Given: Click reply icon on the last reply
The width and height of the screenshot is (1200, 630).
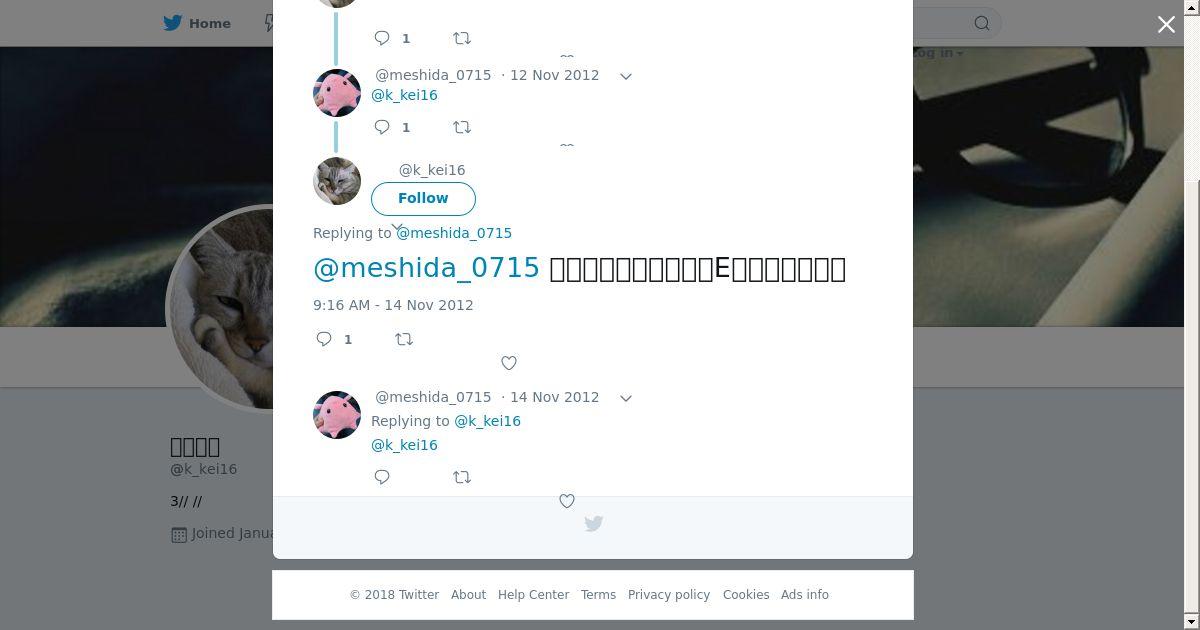Looking at the screenshot, I should coord(382,477).
